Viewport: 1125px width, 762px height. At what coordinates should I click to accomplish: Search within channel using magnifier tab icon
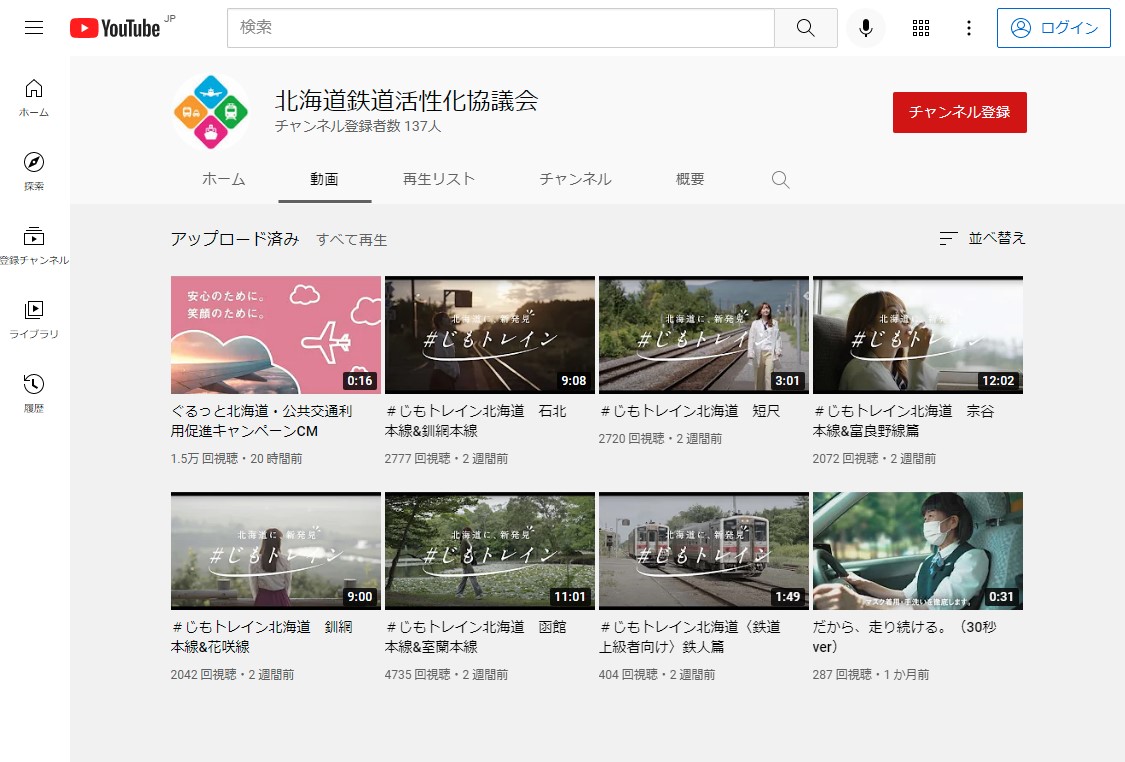[x=781, y=179]
